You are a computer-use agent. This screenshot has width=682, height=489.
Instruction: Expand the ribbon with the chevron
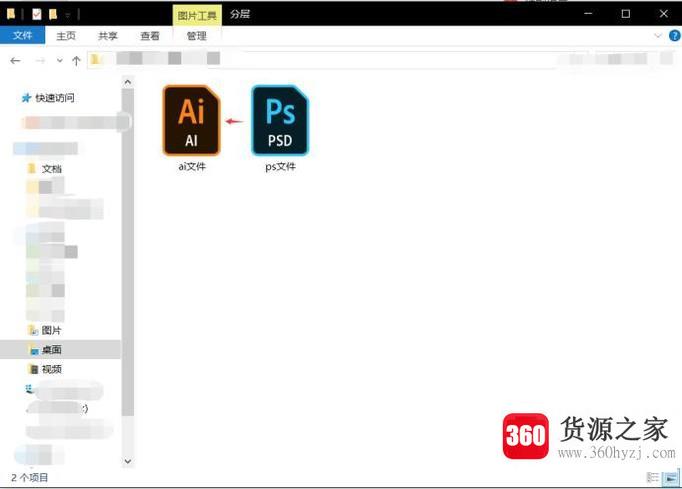point(658,36)
